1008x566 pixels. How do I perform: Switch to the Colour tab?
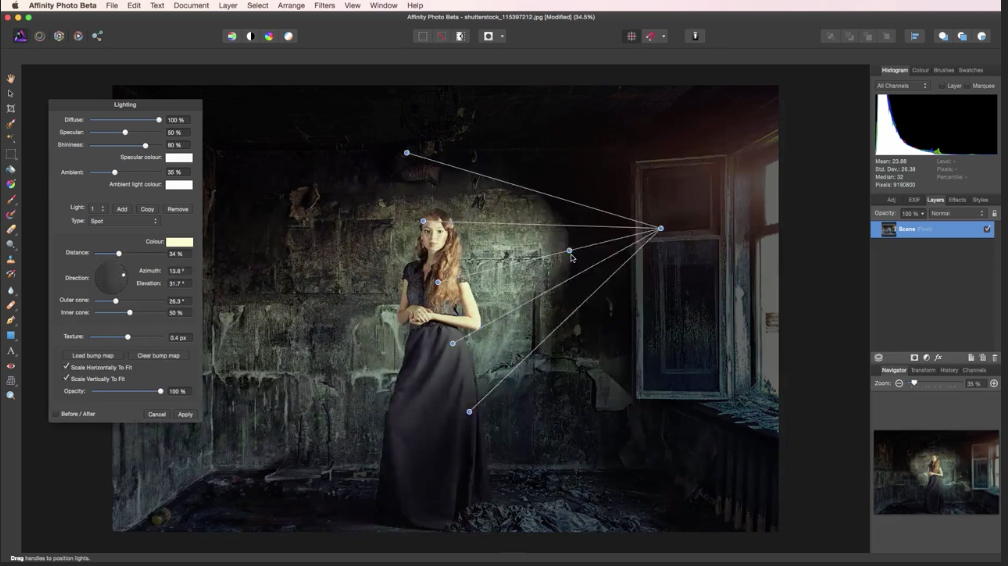(x=920, y=70)
